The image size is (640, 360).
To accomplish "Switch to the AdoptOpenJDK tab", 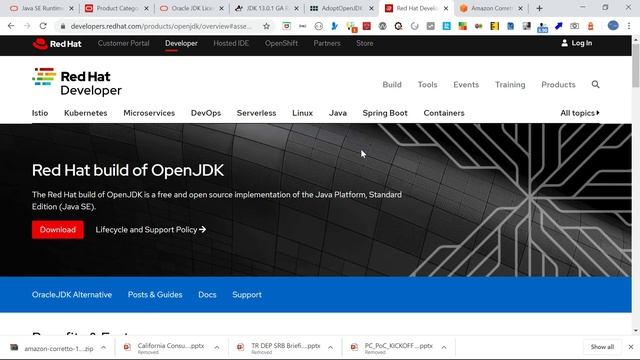I will click(x=342, y=8).
